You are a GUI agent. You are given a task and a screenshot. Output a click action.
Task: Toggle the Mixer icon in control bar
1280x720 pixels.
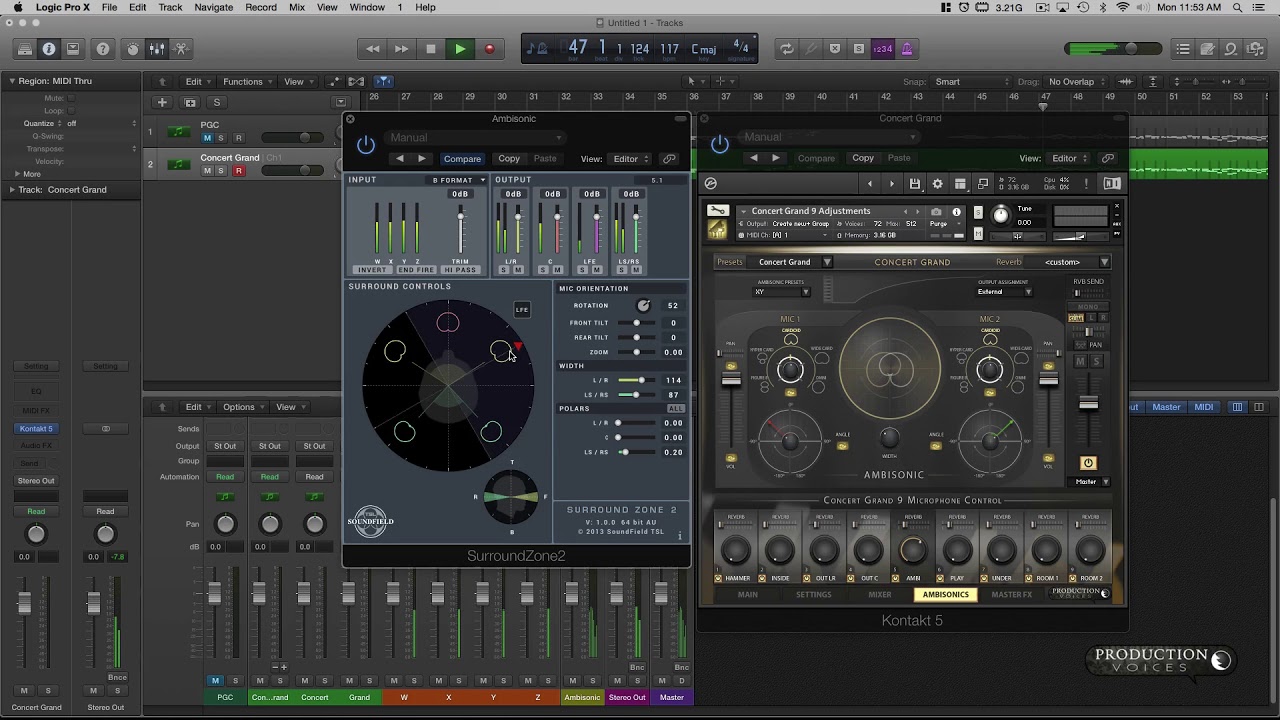click(157, 49)
